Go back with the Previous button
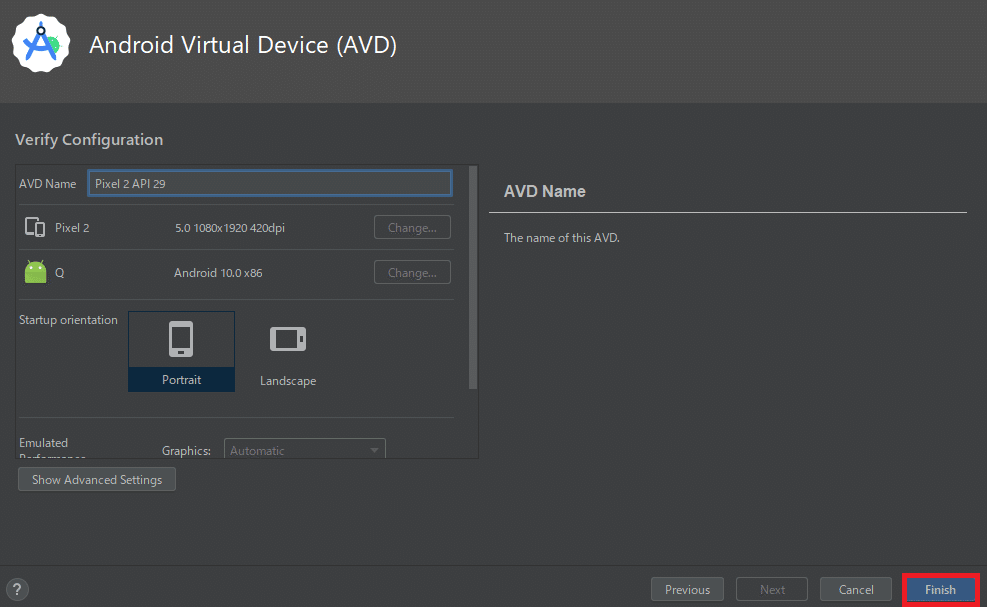Viewport: 987px width, 607px height. click(687, 589)
